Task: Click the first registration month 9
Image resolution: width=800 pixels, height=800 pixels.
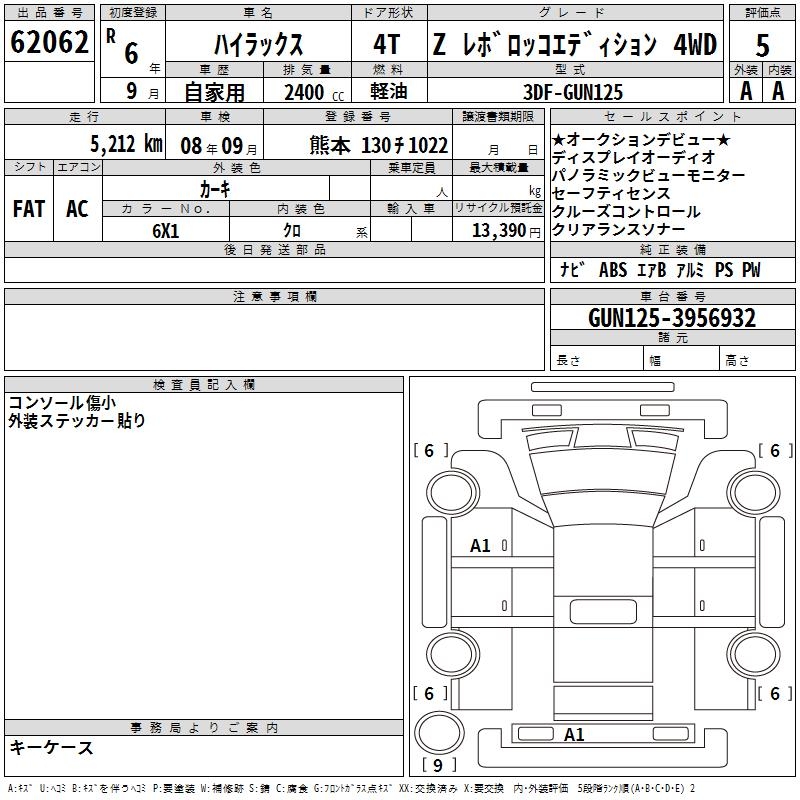Action: tap(132, 91)
